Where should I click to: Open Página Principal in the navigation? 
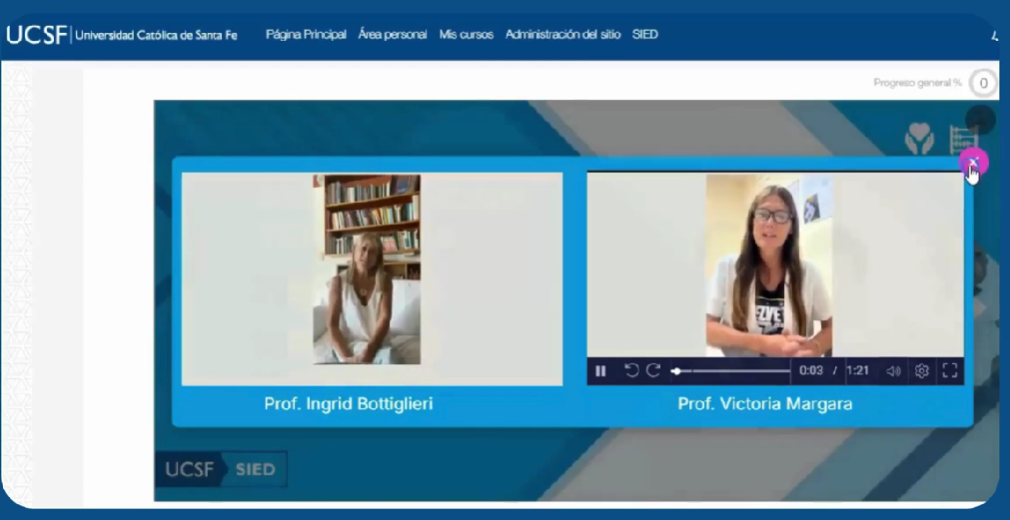pyautogui.click(x=306, y=34)
